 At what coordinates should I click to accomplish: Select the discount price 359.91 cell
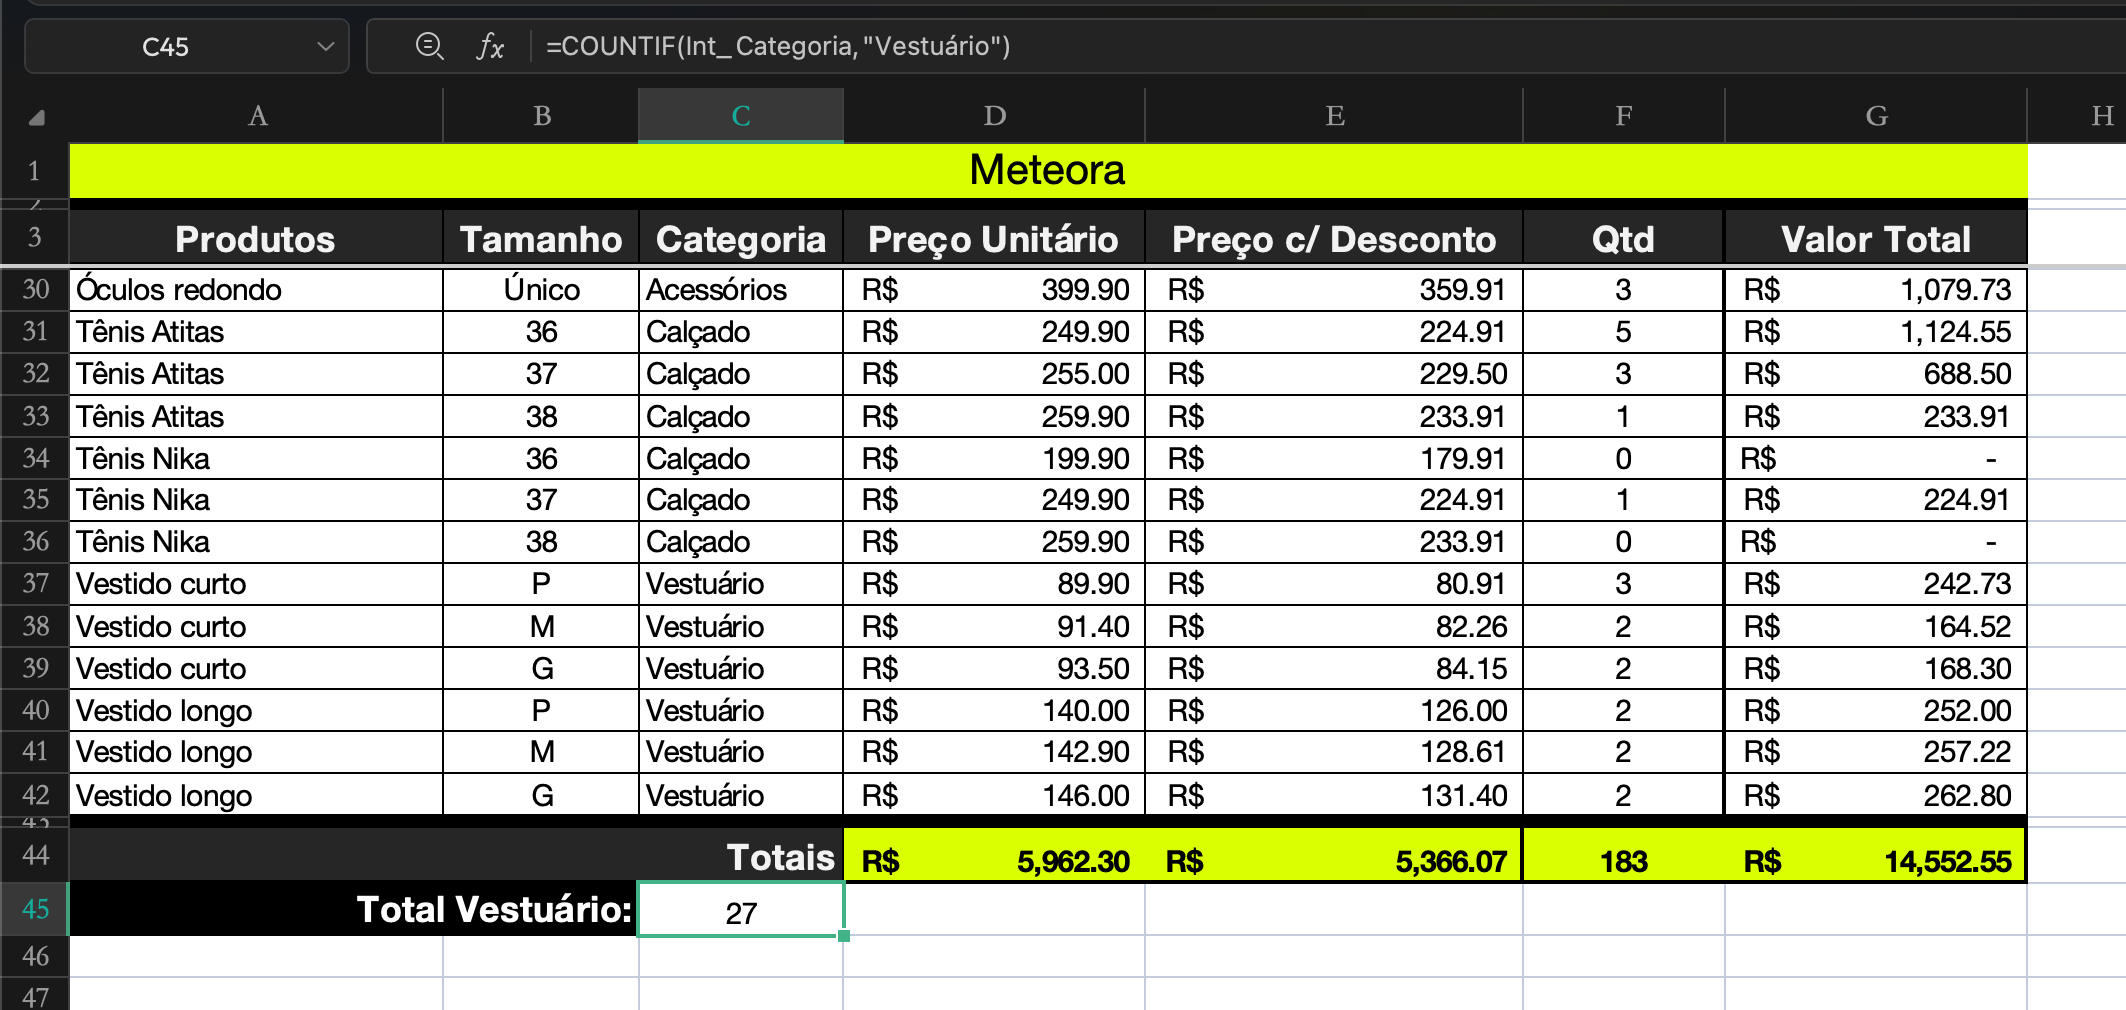1334,289
